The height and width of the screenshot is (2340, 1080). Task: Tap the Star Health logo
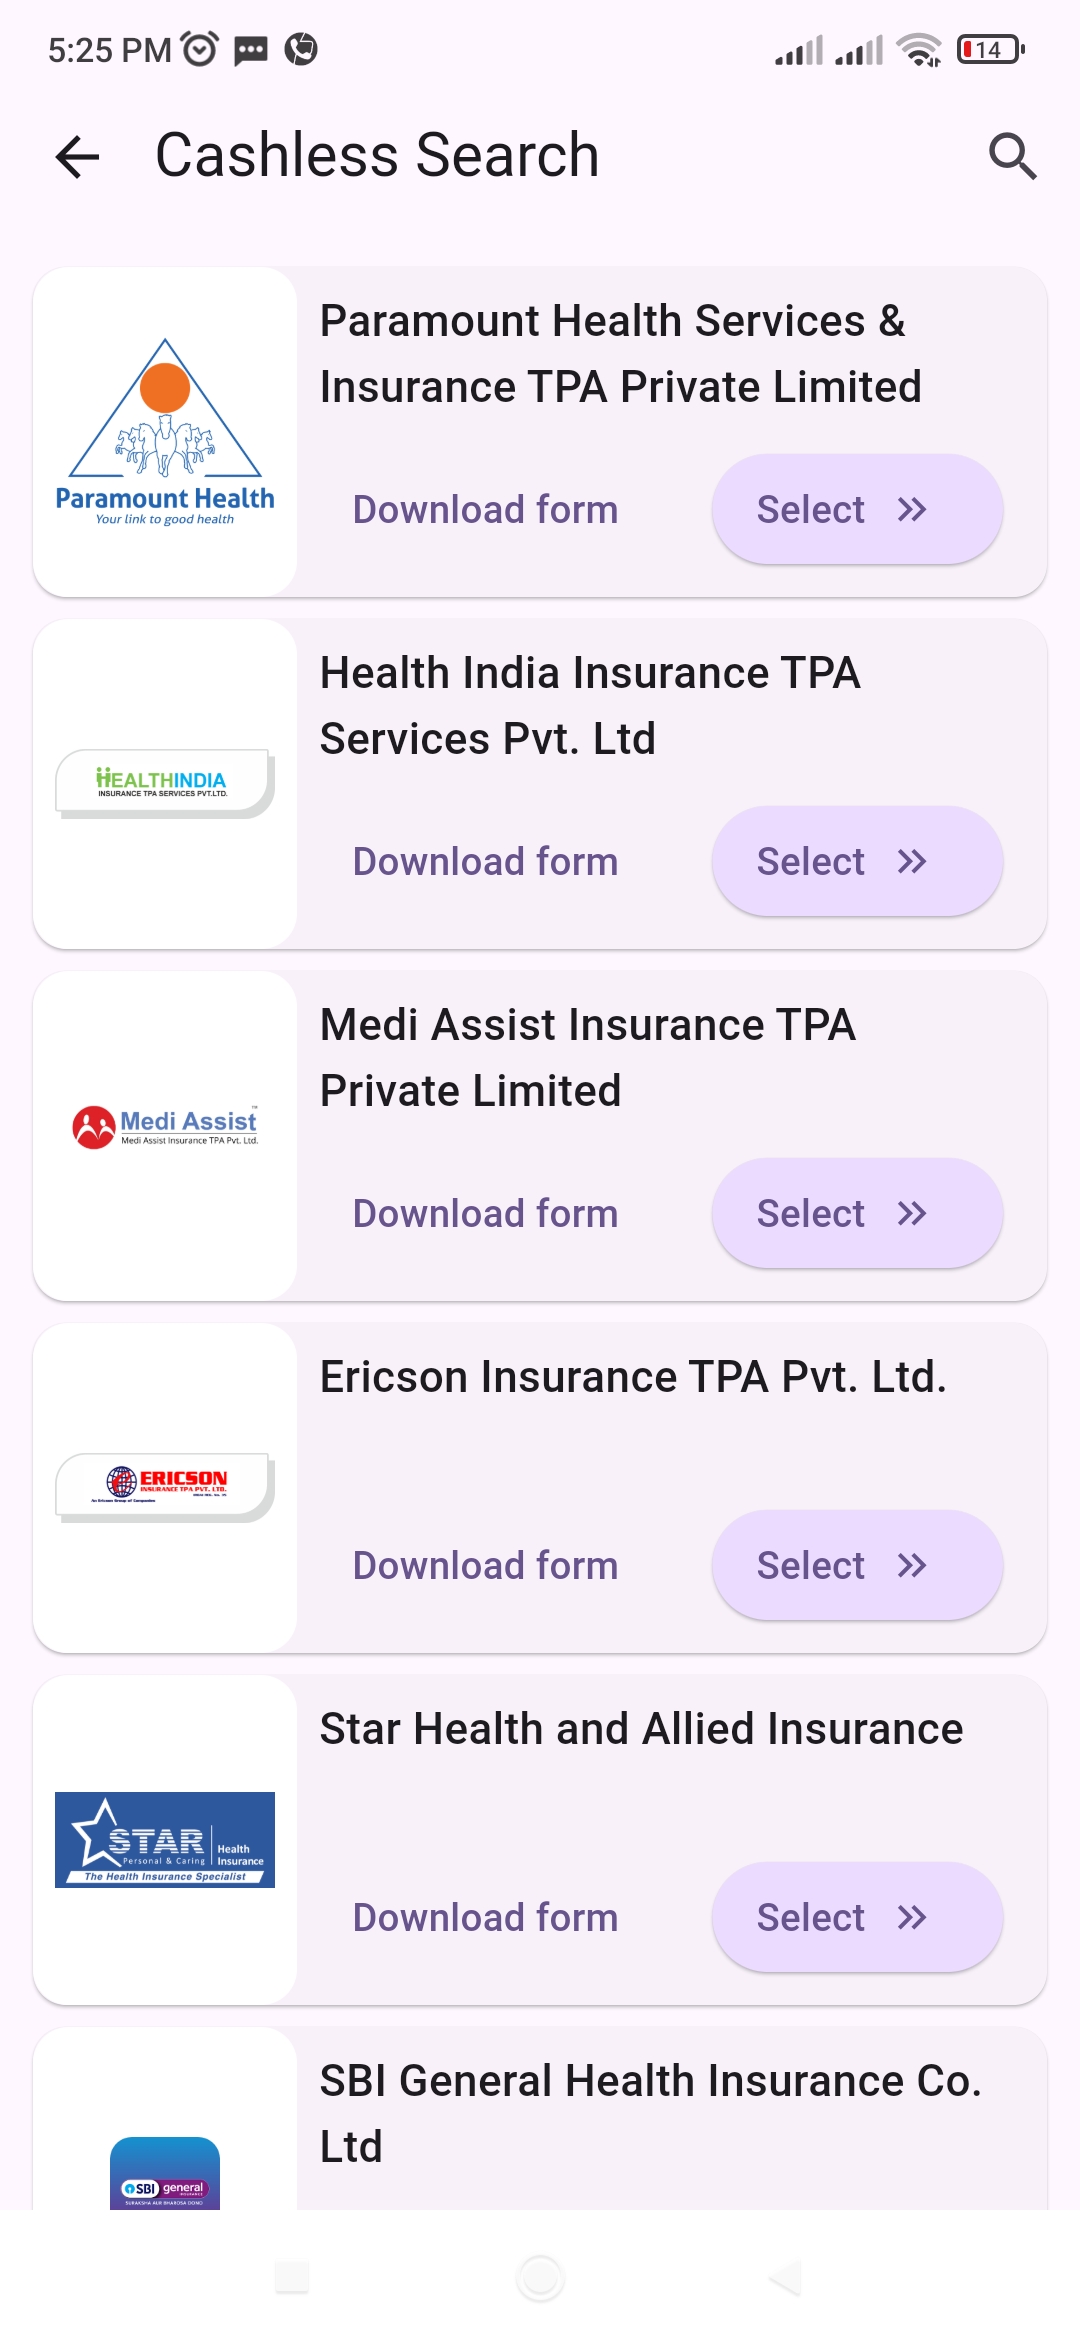click(x=165, y=1839)
